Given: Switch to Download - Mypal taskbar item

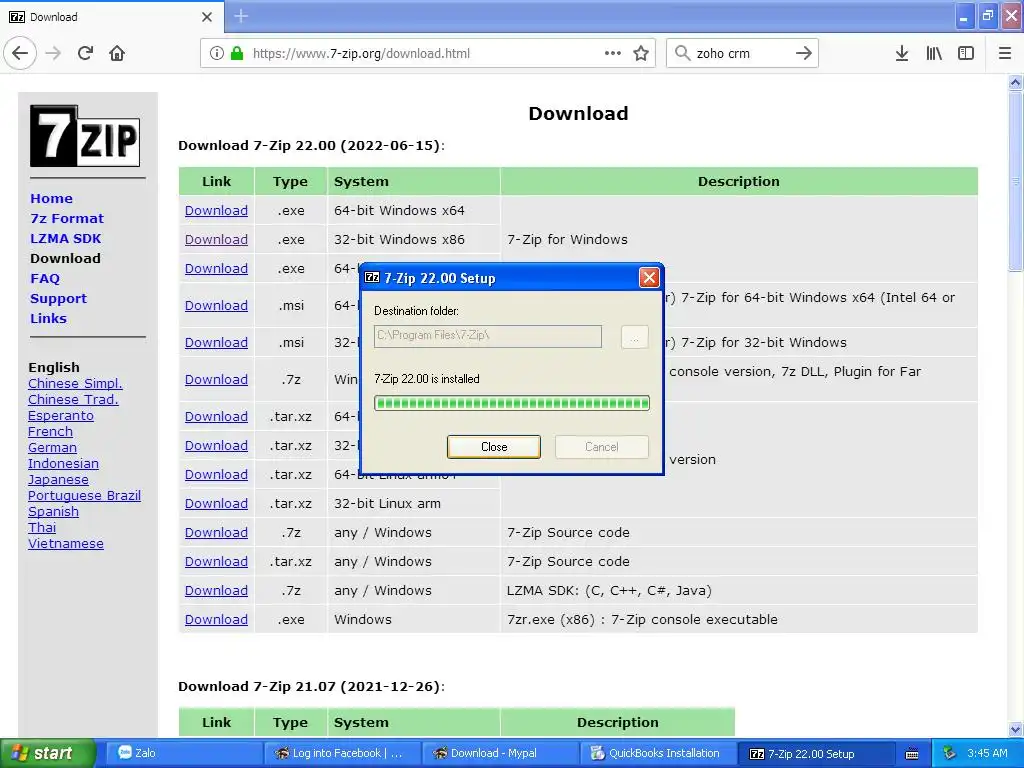Looking at the screenshot, I should click(500, 753).
